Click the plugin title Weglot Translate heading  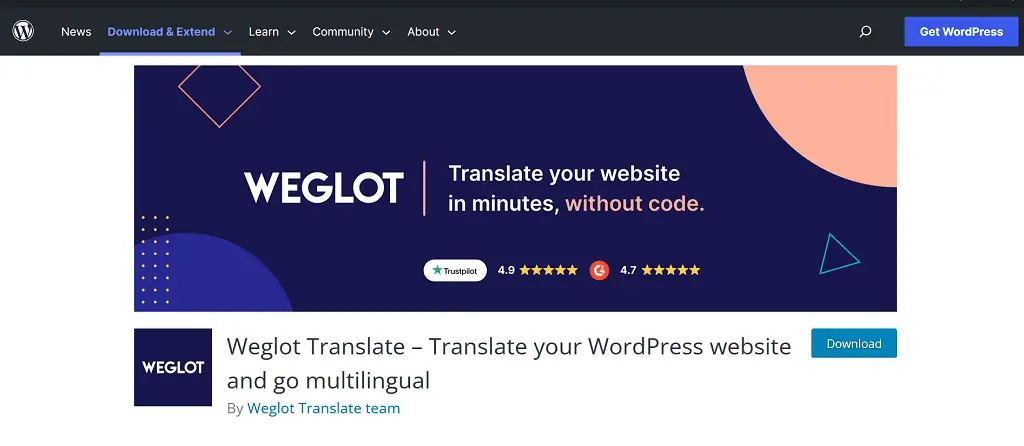coord(509,363)
